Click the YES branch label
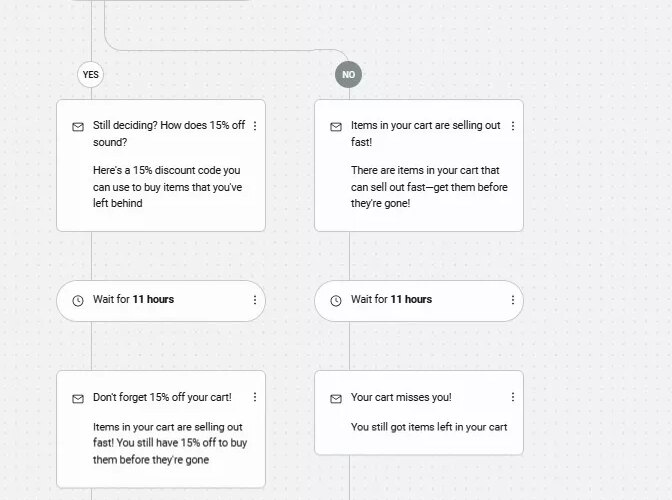 pyautogui.click(x=90, y=74)
